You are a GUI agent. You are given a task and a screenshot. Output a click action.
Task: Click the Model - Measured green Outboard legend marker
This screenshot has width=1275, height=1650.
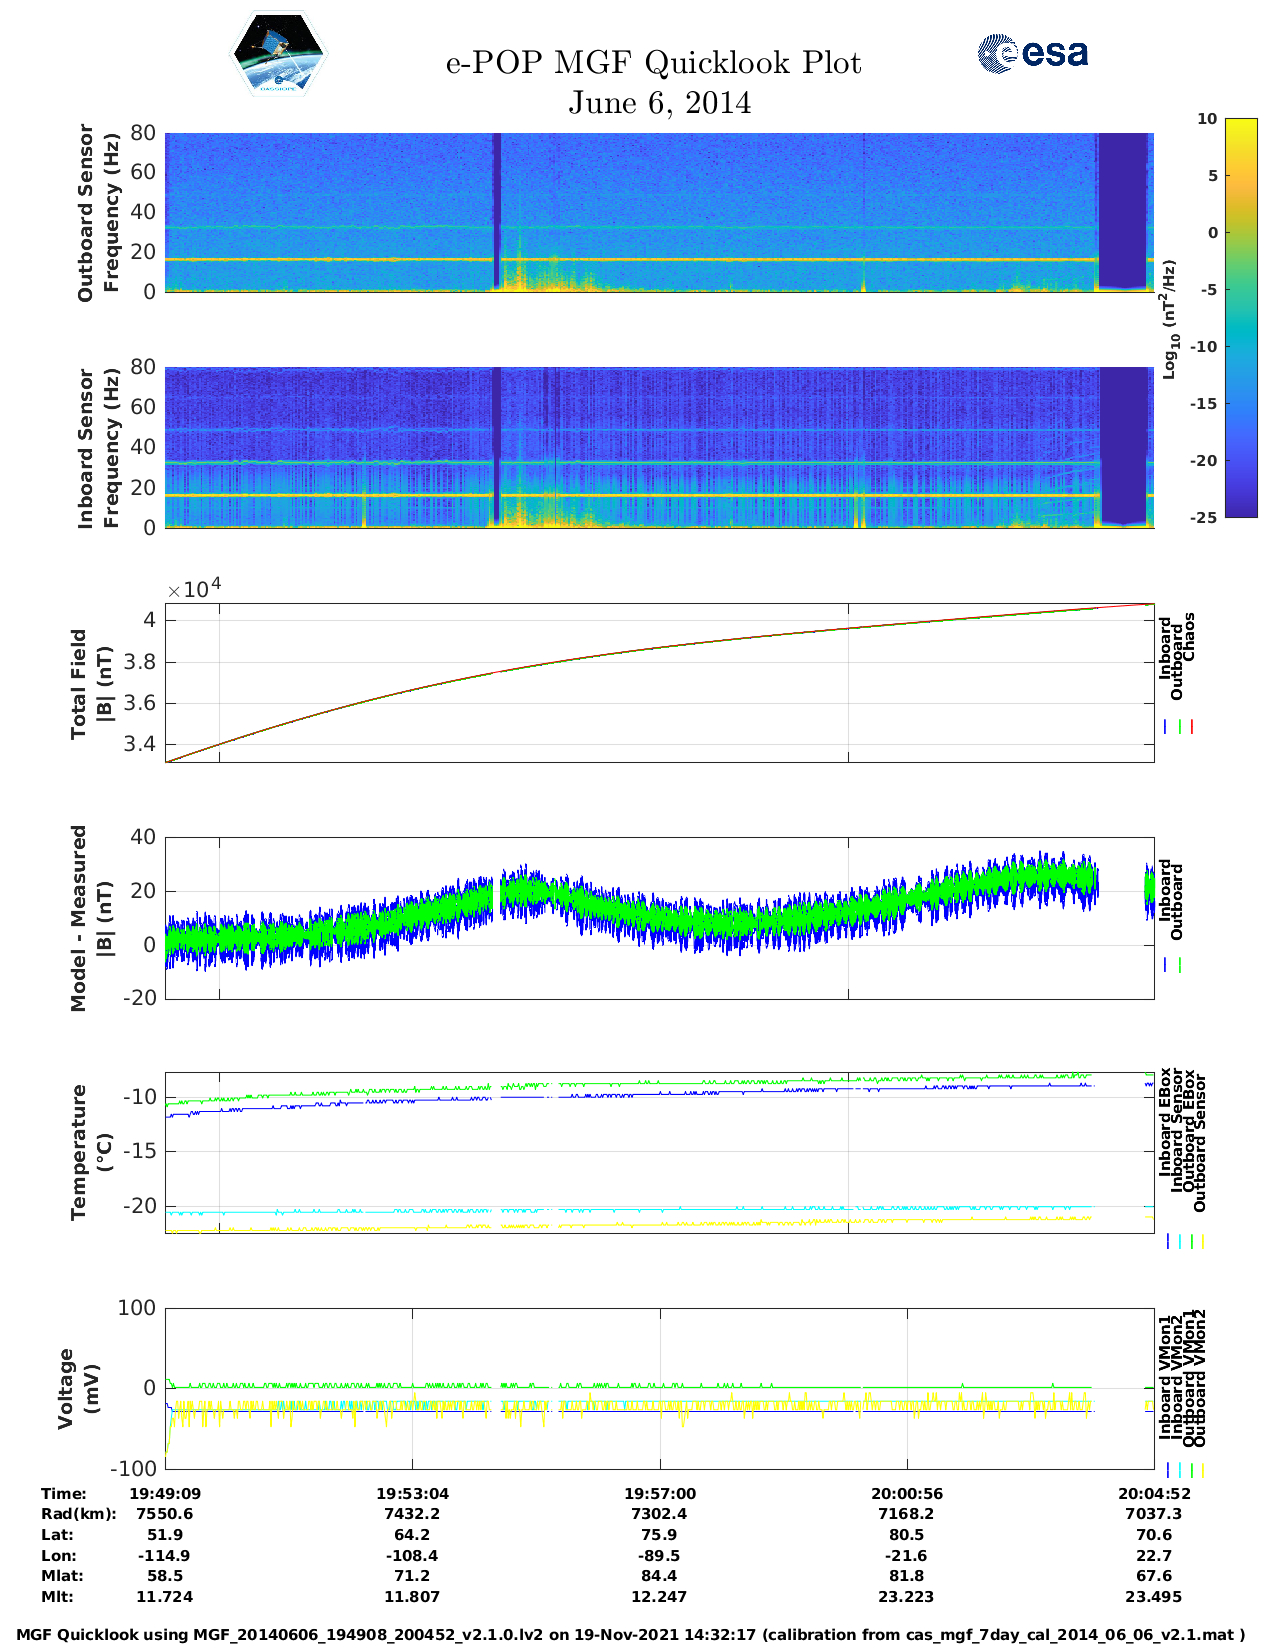point(1180,965)
